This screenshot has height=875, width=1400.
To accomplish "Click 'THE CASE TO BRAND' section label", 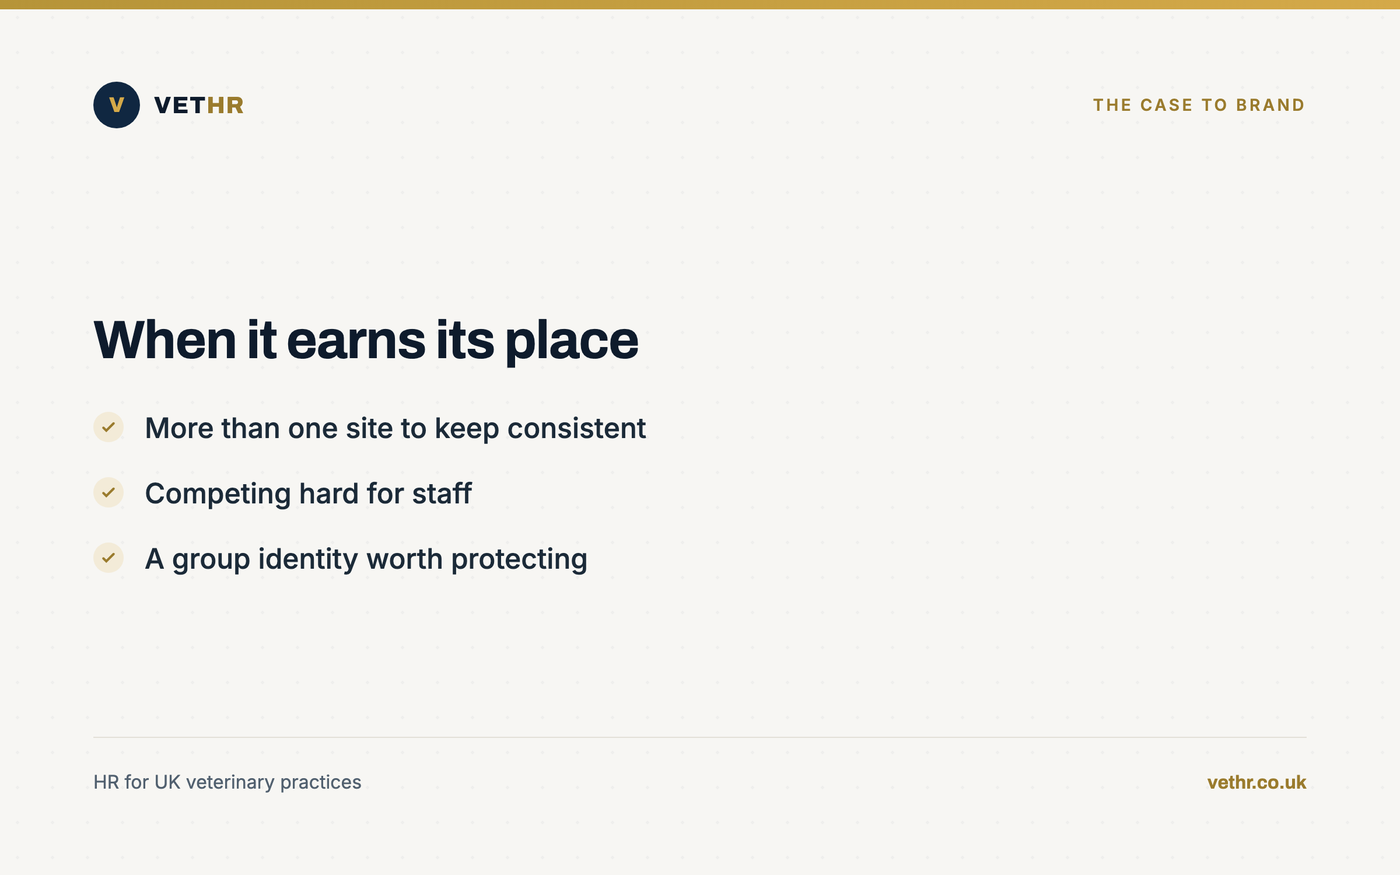I will 1199,105.
